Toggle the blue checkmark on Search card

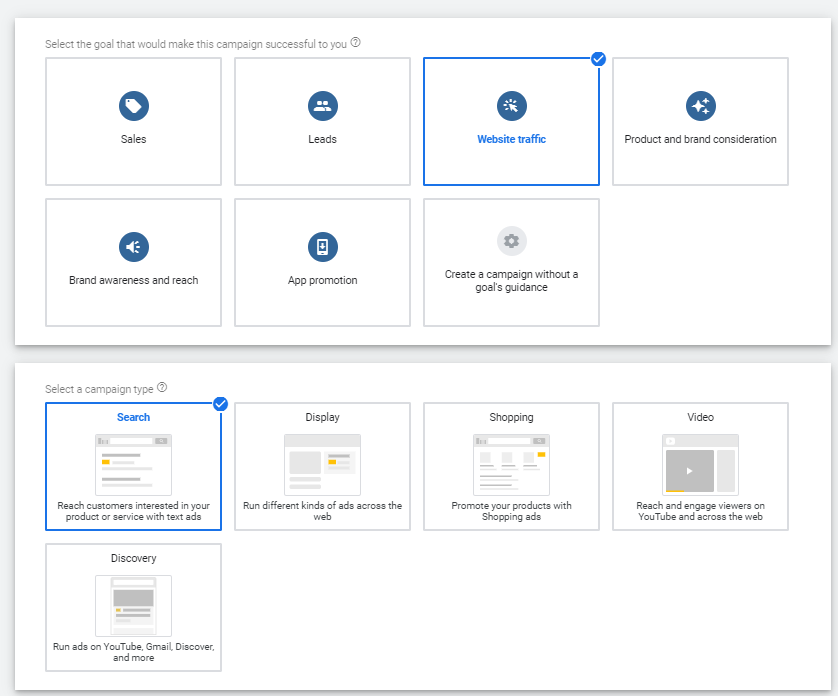click(220, 404)
